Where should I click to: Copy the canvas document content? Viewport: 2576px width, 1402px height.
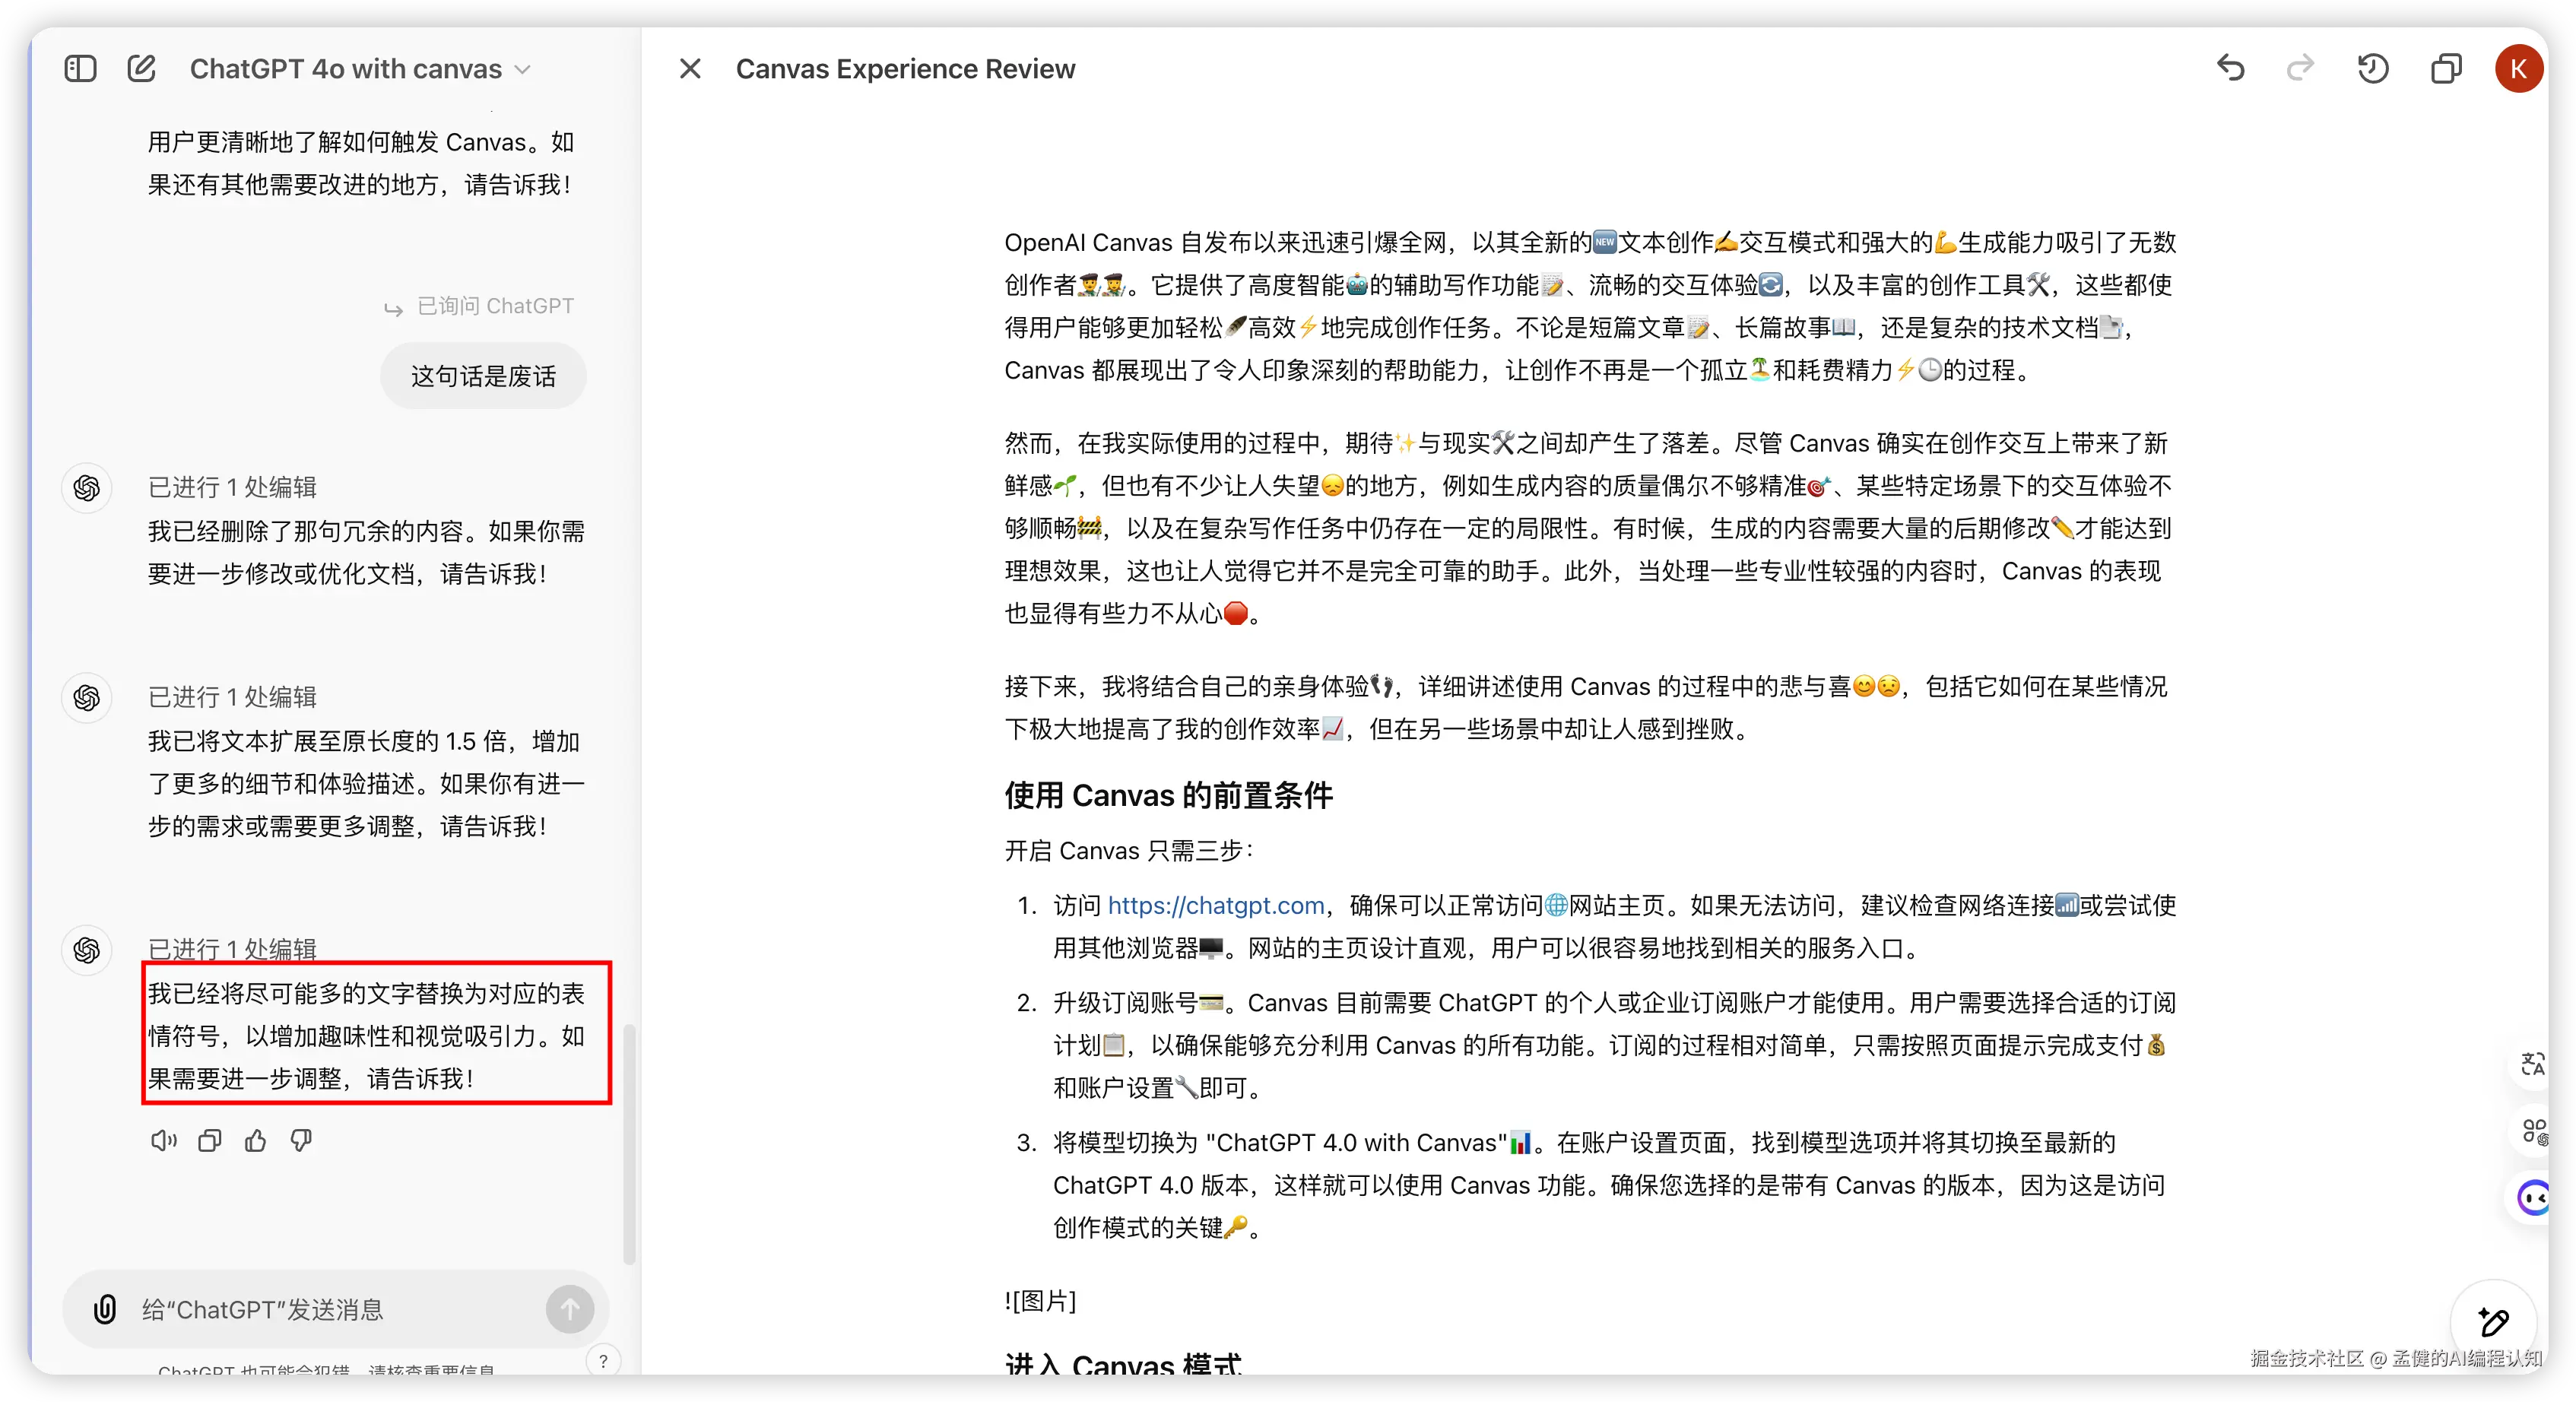[x=2445, y=68]
